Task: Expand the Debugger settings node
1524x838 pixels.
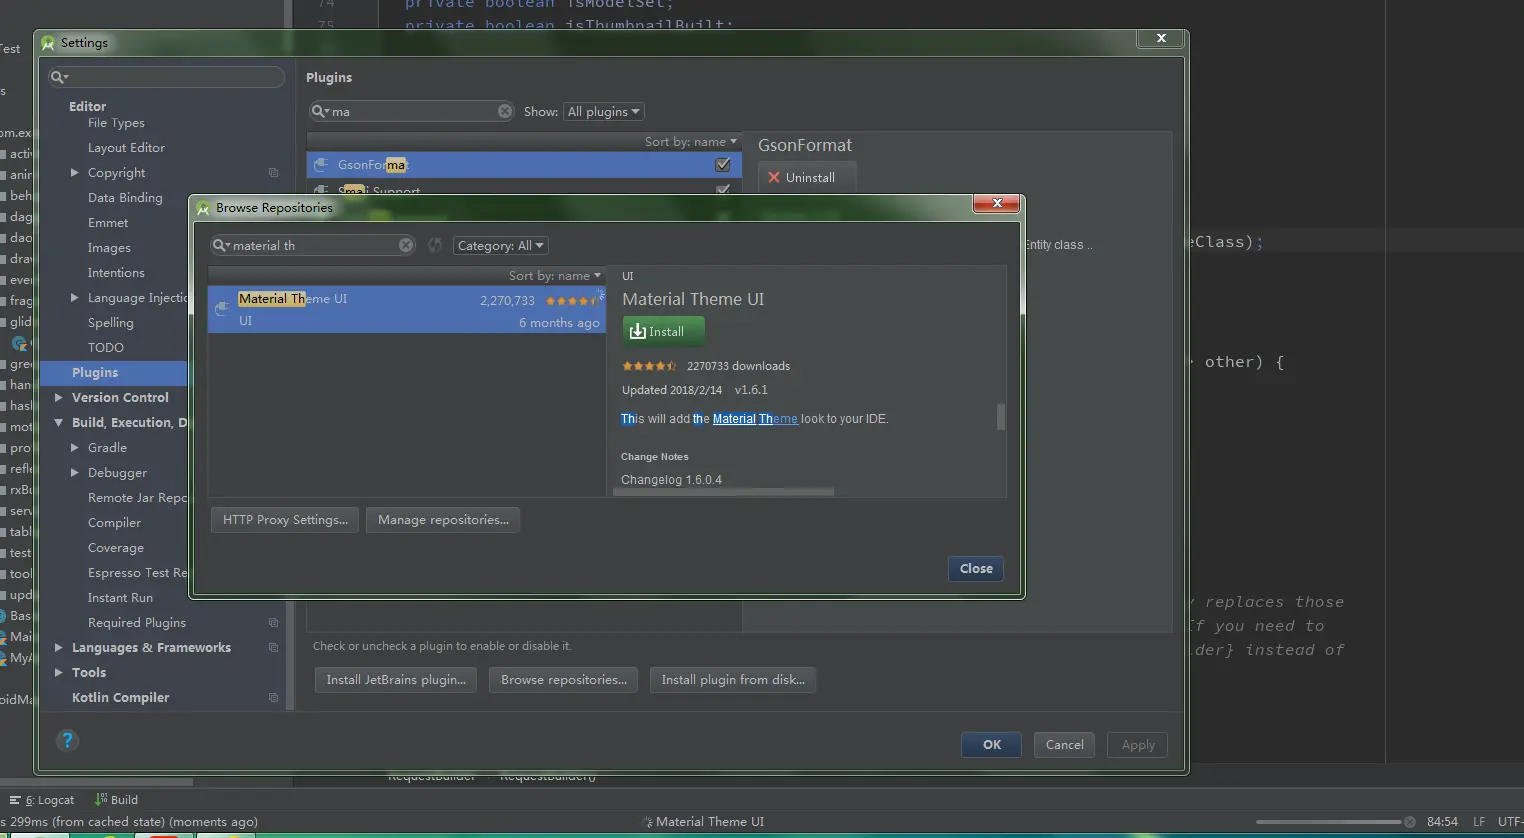Action: 74,473
